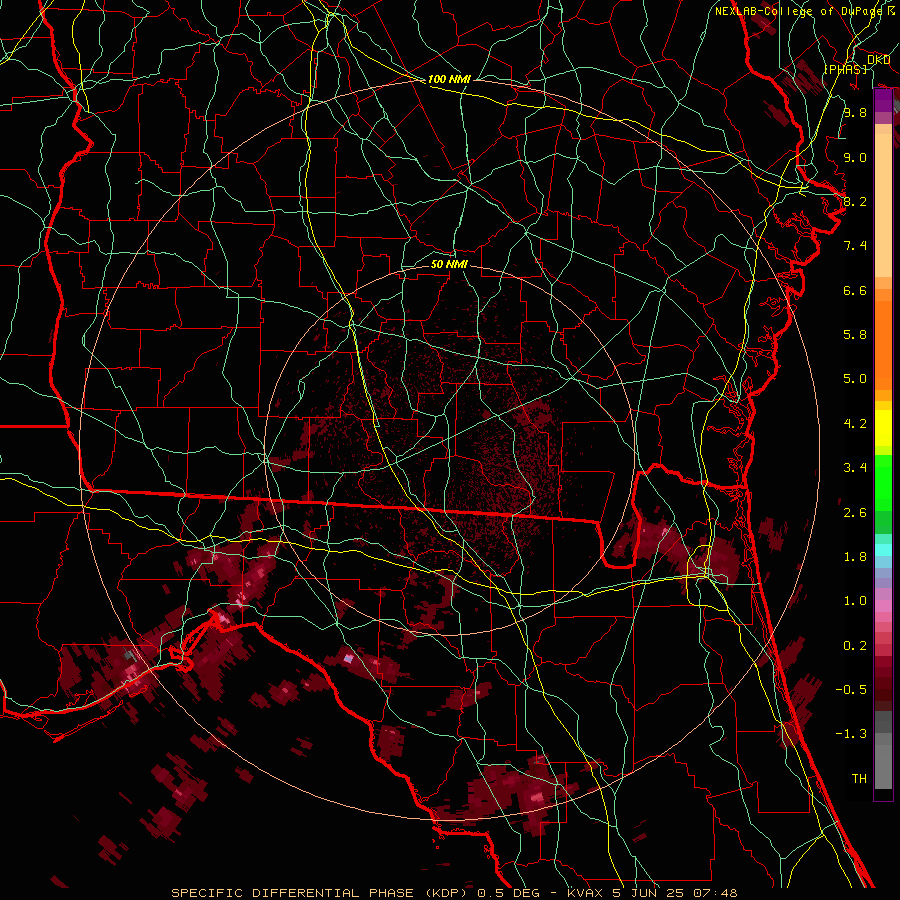Click the 5 JUN 25 07:48 timestamp
The image size is (900, 900).
[673, 893]
